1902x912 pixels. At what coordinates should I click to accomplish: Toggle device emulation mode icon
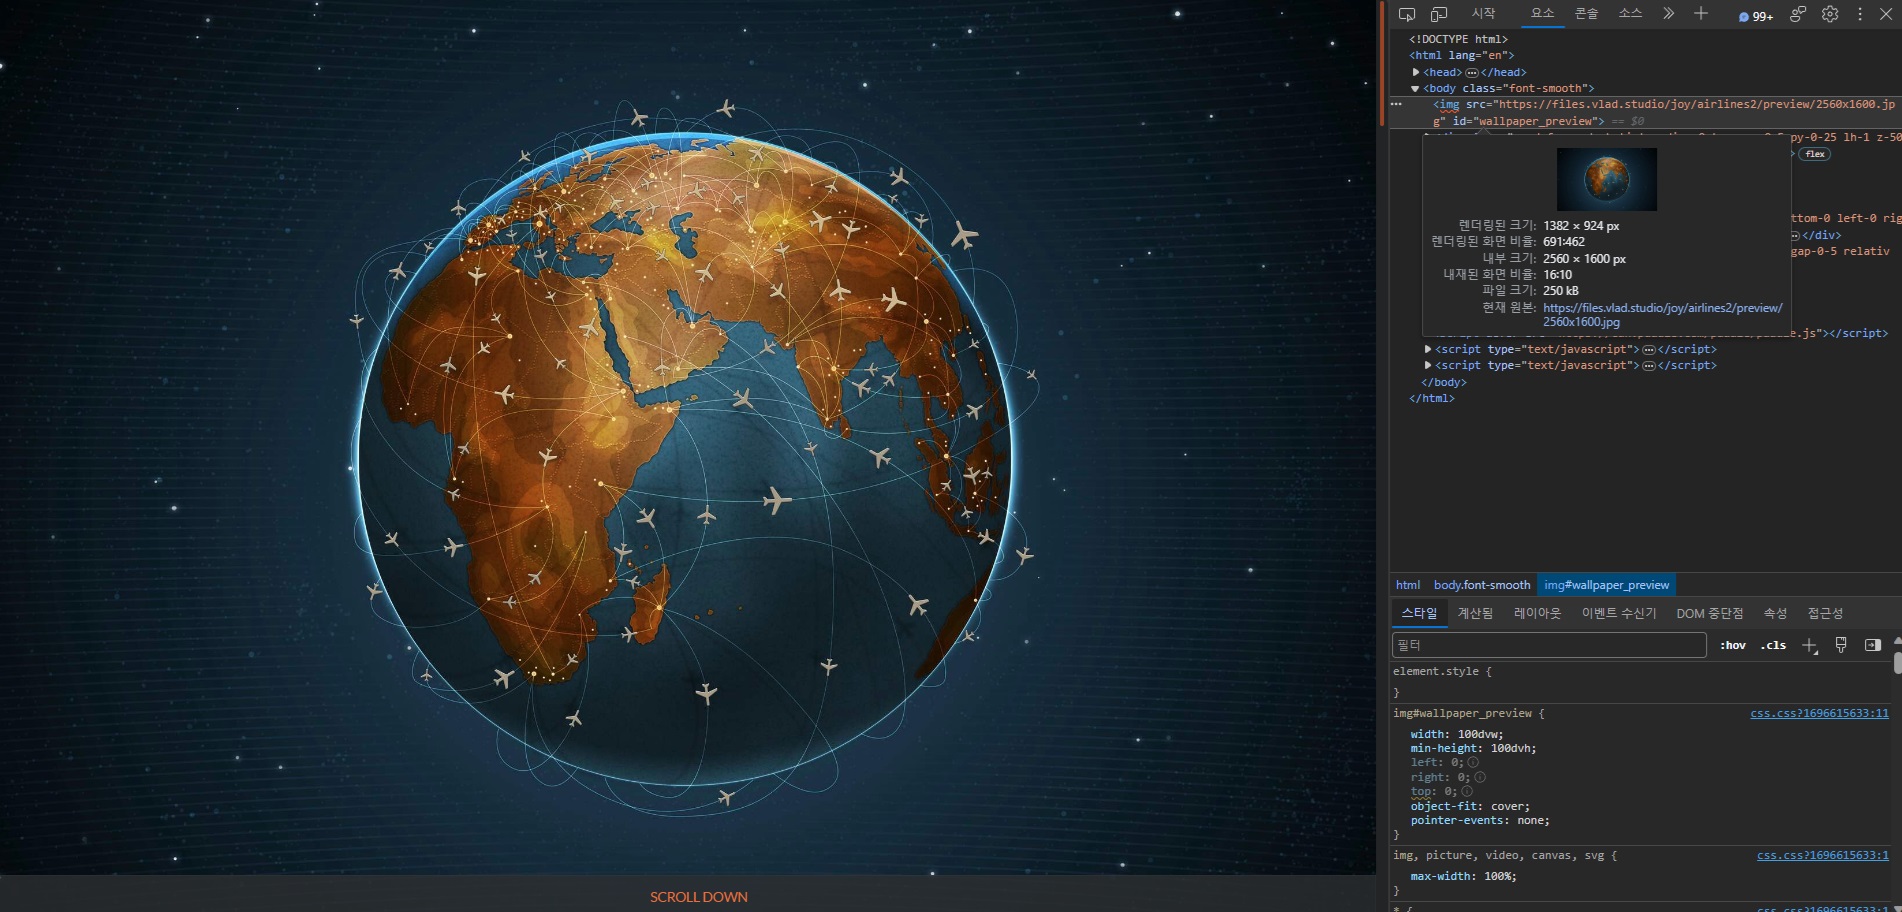click(1439, 14)
